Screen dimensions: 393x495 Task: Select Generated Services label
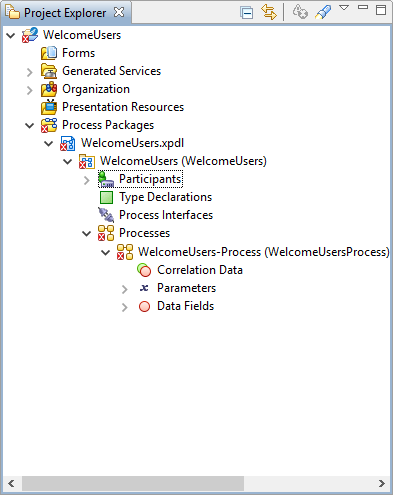[x=112, y=71]
